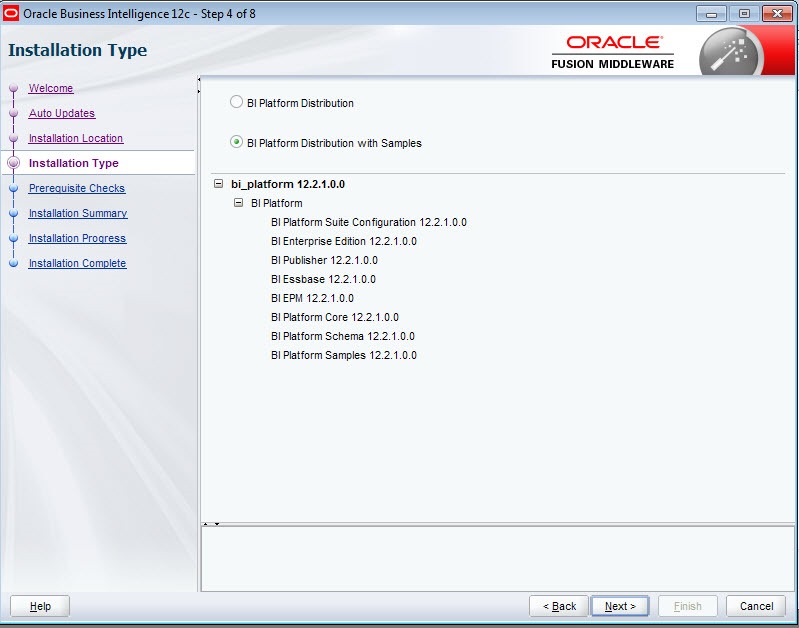Go to the Welcome step
The height and width of the screenshot is (628, 799).
[51, 88]
